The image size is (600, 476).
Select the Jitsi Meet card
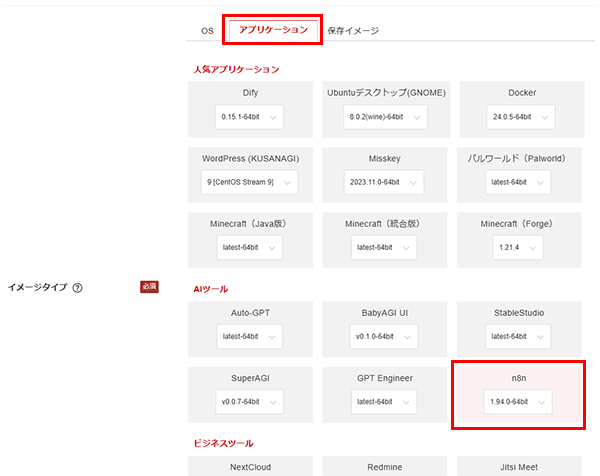pyautogui.click(x=519, y=466)
